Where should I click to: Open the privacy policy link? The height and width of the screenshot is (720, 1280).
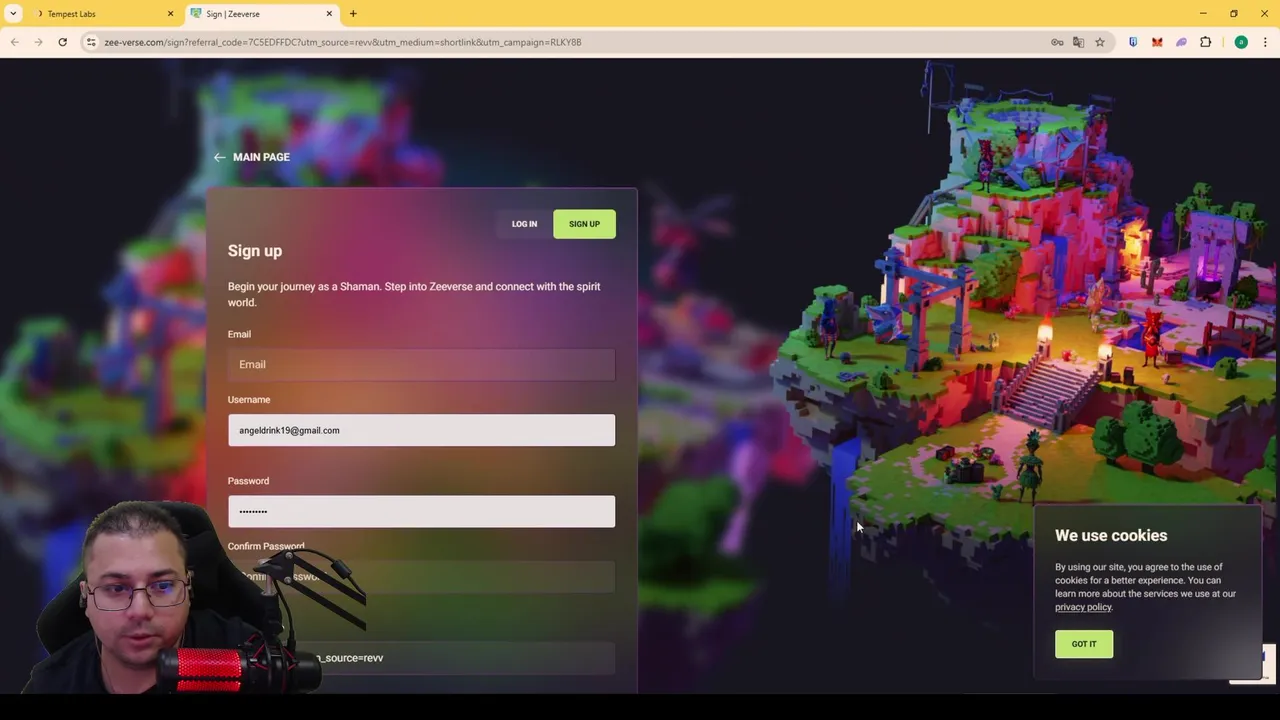tap(1083, 607)
